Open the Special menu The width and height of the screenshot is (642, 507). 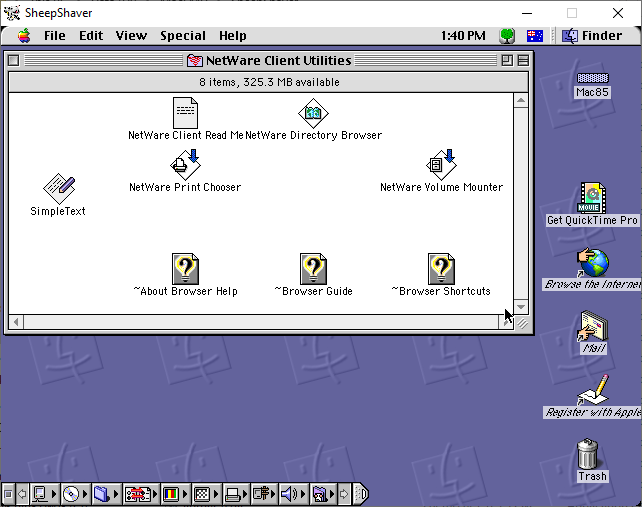(183, 36)
